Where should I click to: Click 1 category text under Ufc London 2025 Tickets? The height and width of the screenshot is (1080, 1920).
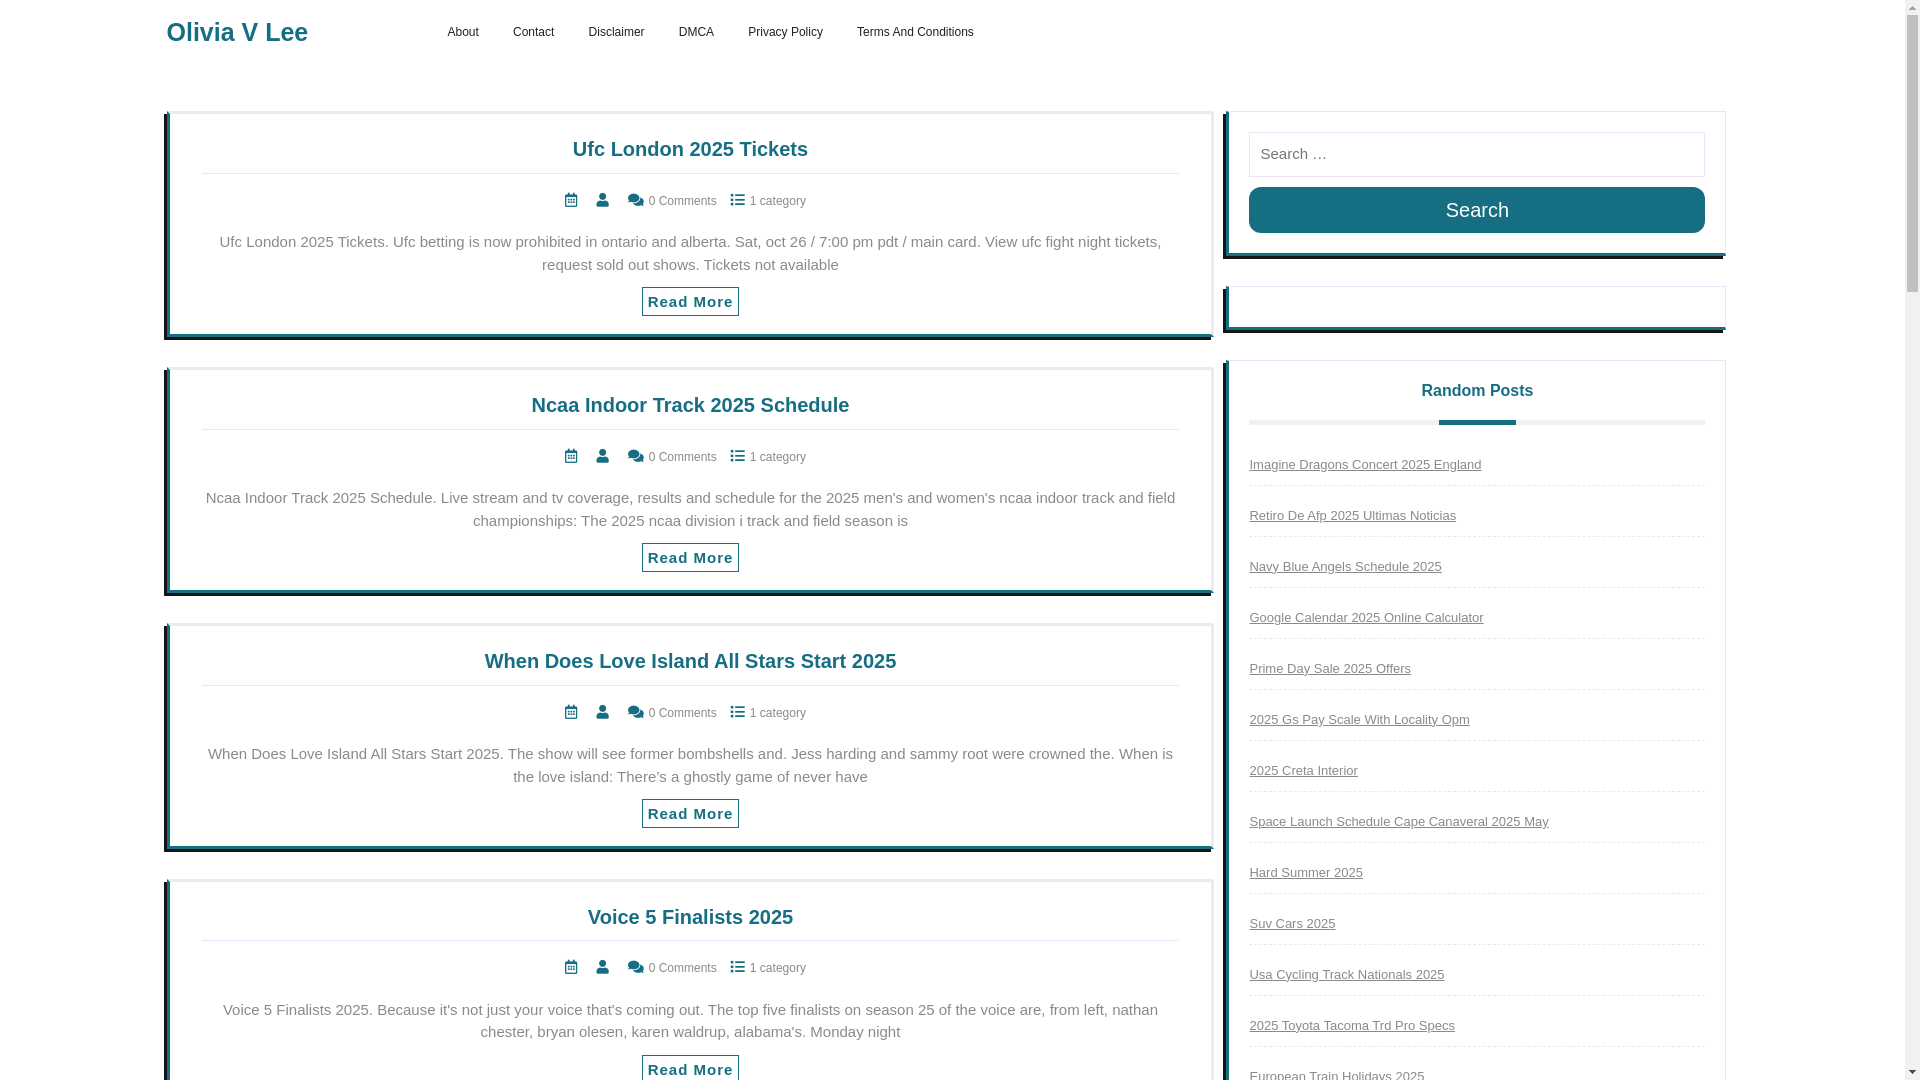[777, 201]
